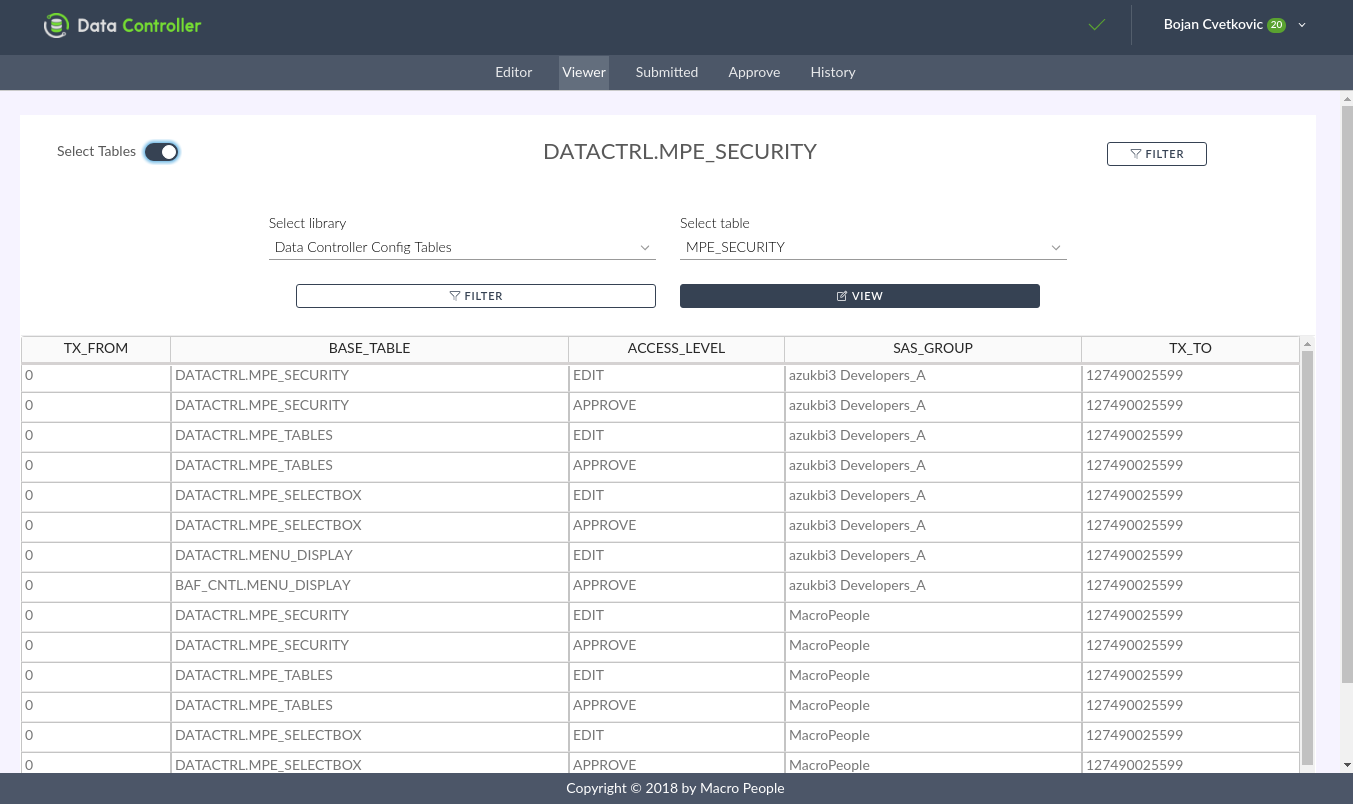Switch to the Editor tab
The height and width of the screenshot is (804, 1353).
tap(513, 72)
